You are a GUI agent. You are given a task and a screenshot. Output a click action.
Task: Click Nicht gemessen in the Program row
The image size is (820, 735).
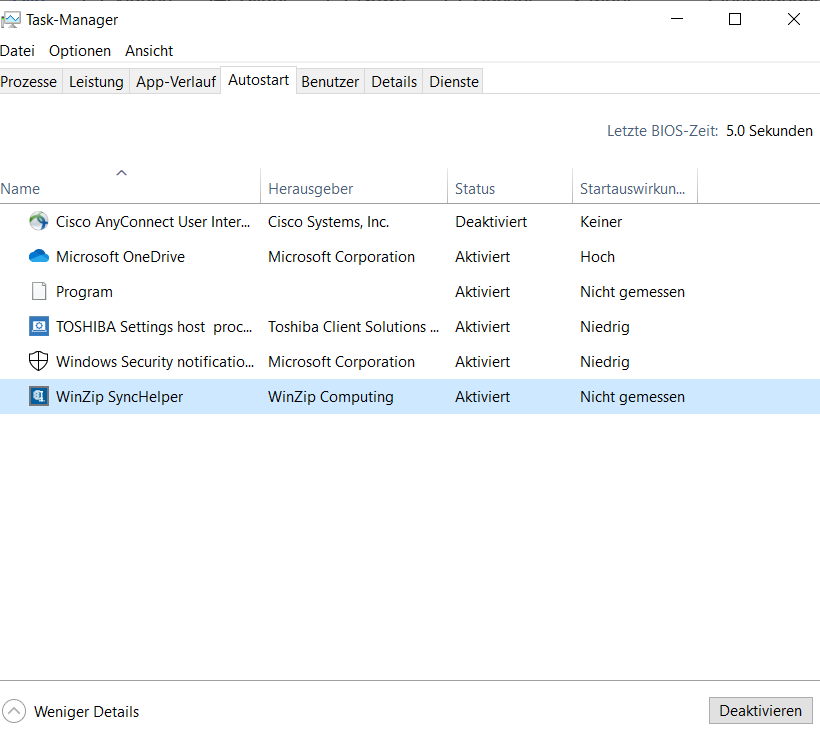click(x=632, y=291)
